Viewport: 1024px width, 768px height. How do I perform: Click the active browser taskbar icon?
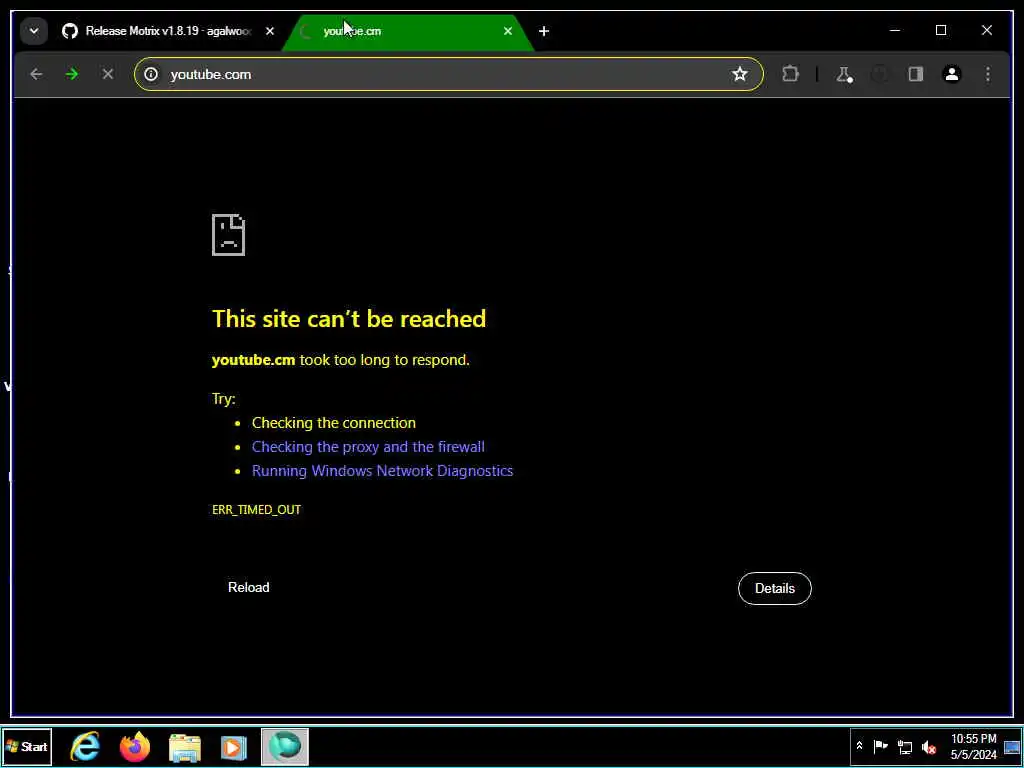[285, 746]
